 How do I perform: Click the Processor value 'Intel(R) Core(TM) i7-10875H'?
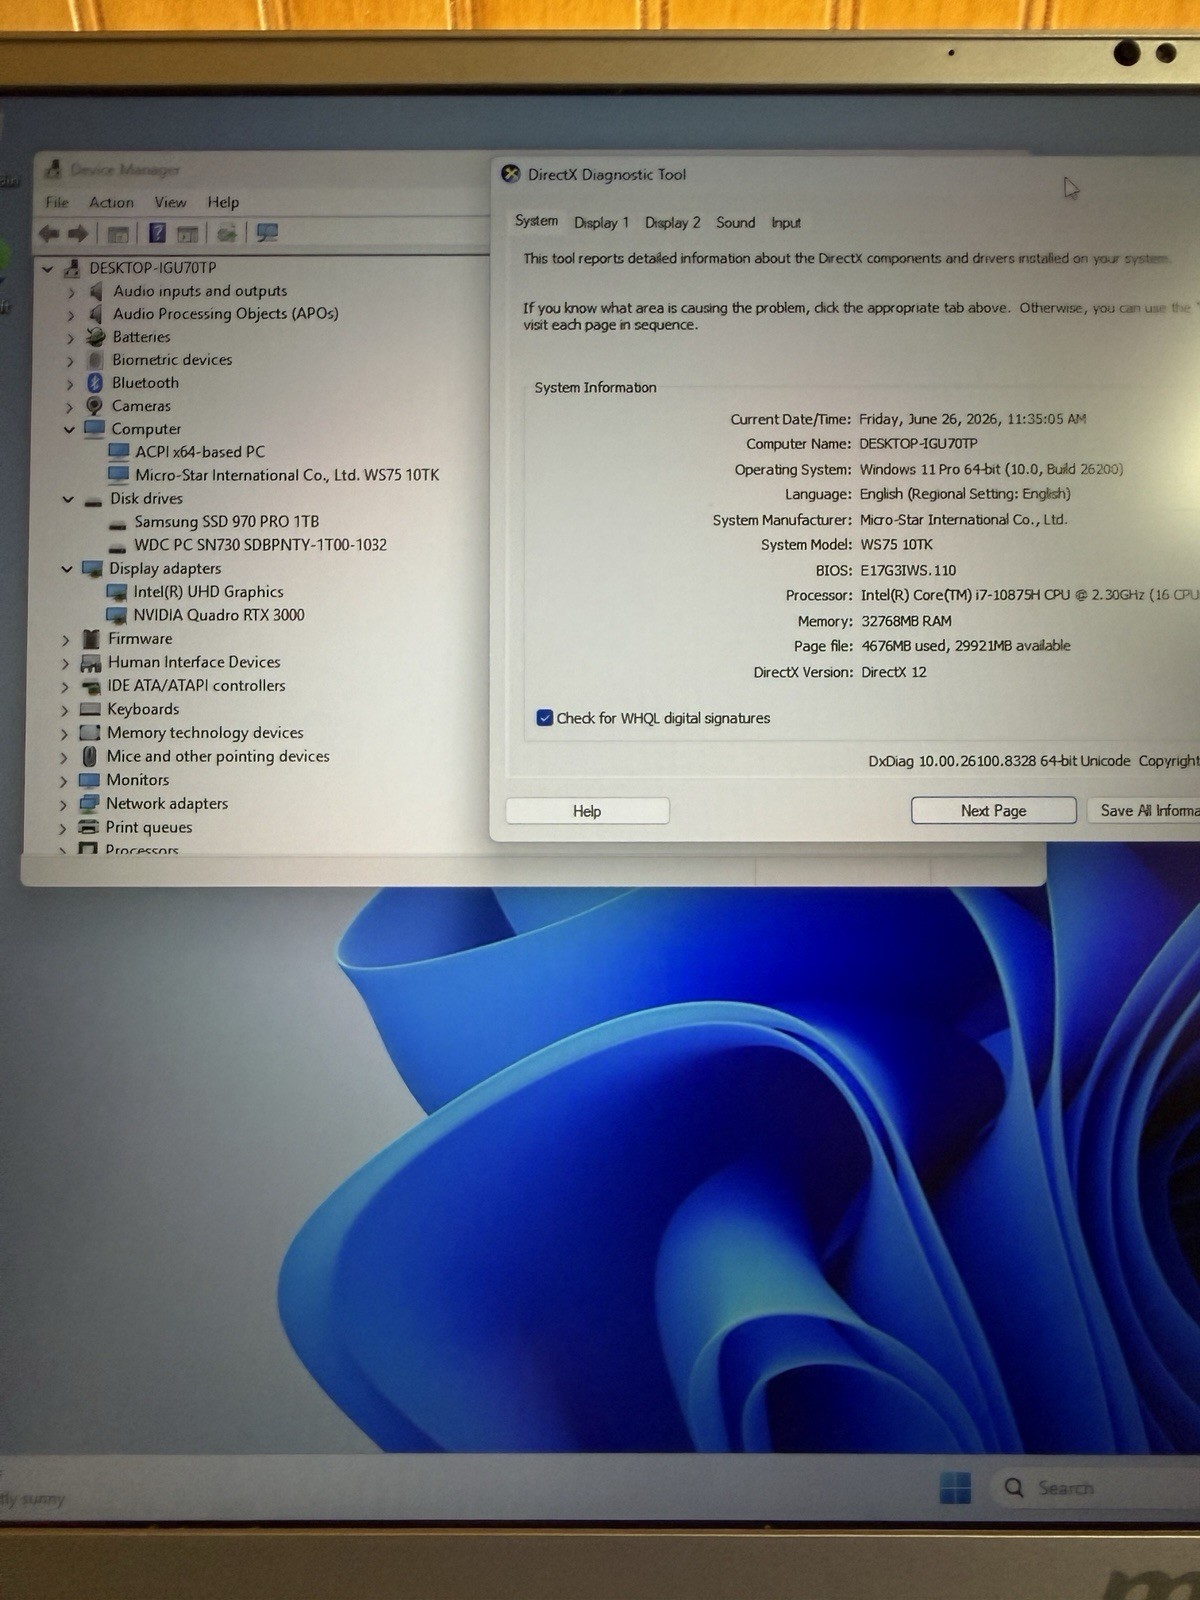(x=1029, y=595)
